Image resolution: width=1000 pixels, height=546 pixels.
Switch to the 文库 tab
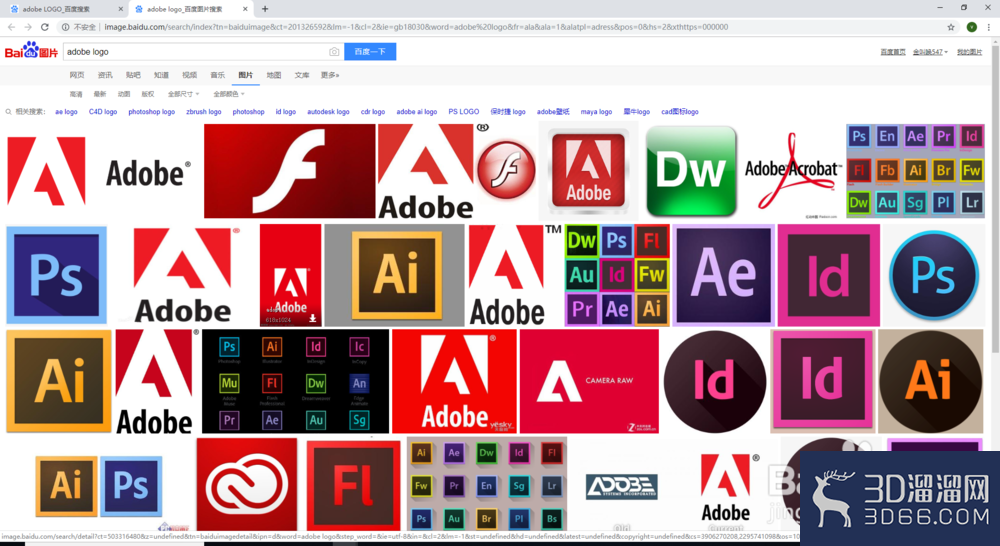302,75
